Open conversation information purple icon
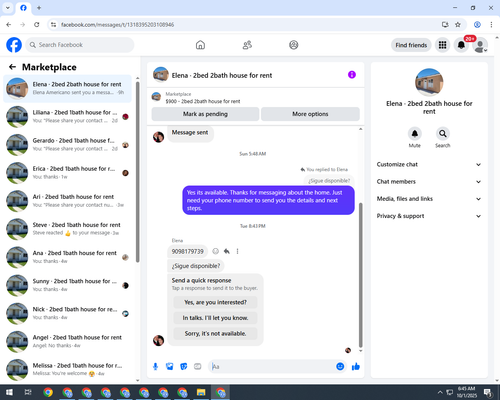Viewport: 500px width, 400px height. (352, 75)
